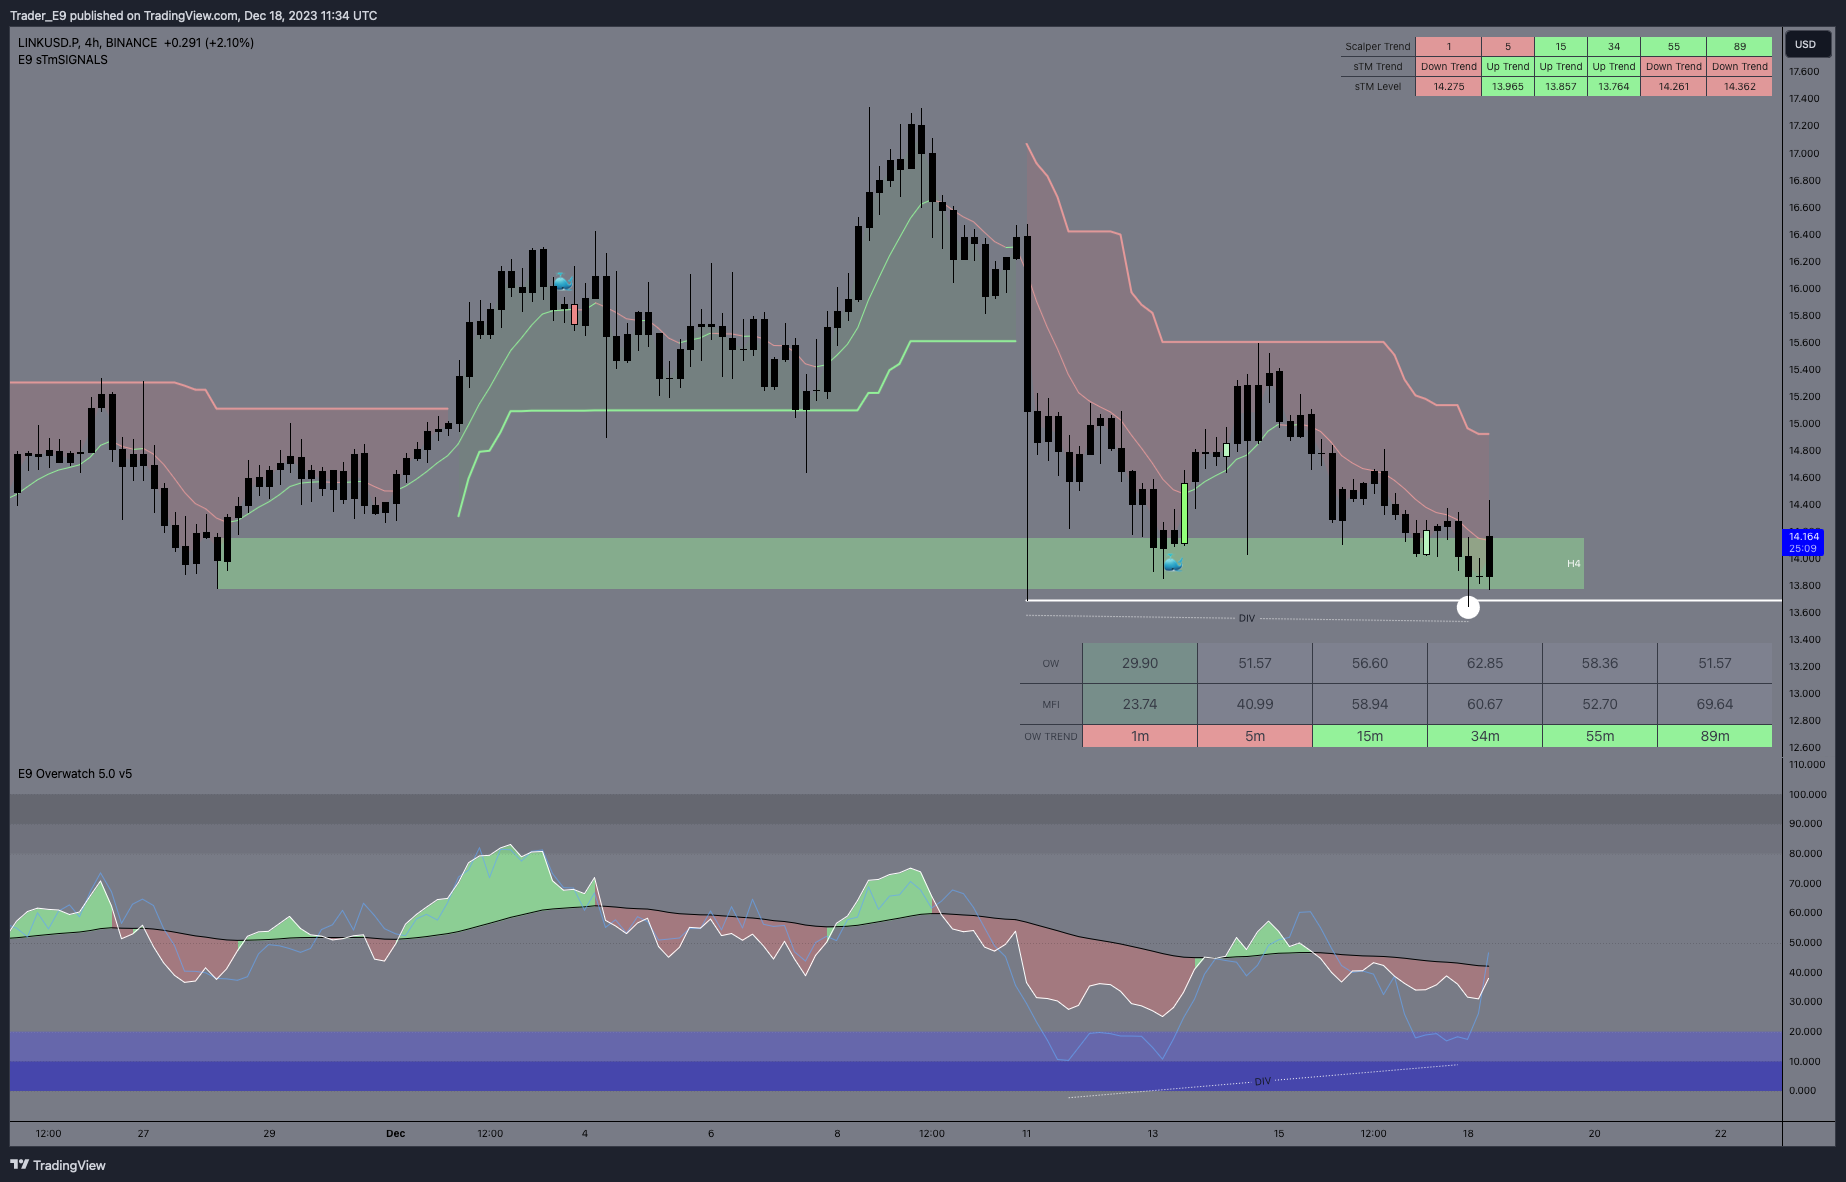This screenshot has width=1846, height=1182.
Task: Select Up Trend cell under column 5
Action: [x=1508, y=67]
